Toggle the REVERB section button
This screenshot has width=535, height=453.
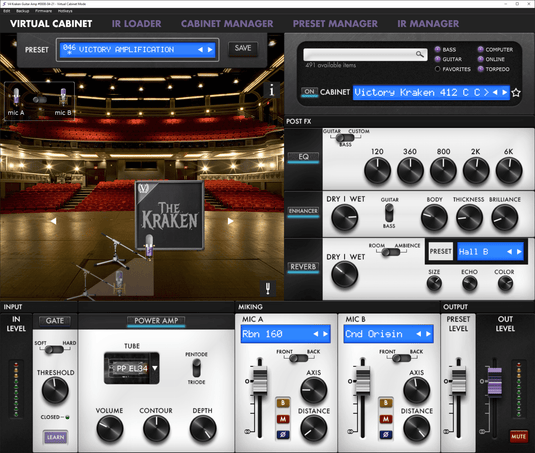pos(303,266)
